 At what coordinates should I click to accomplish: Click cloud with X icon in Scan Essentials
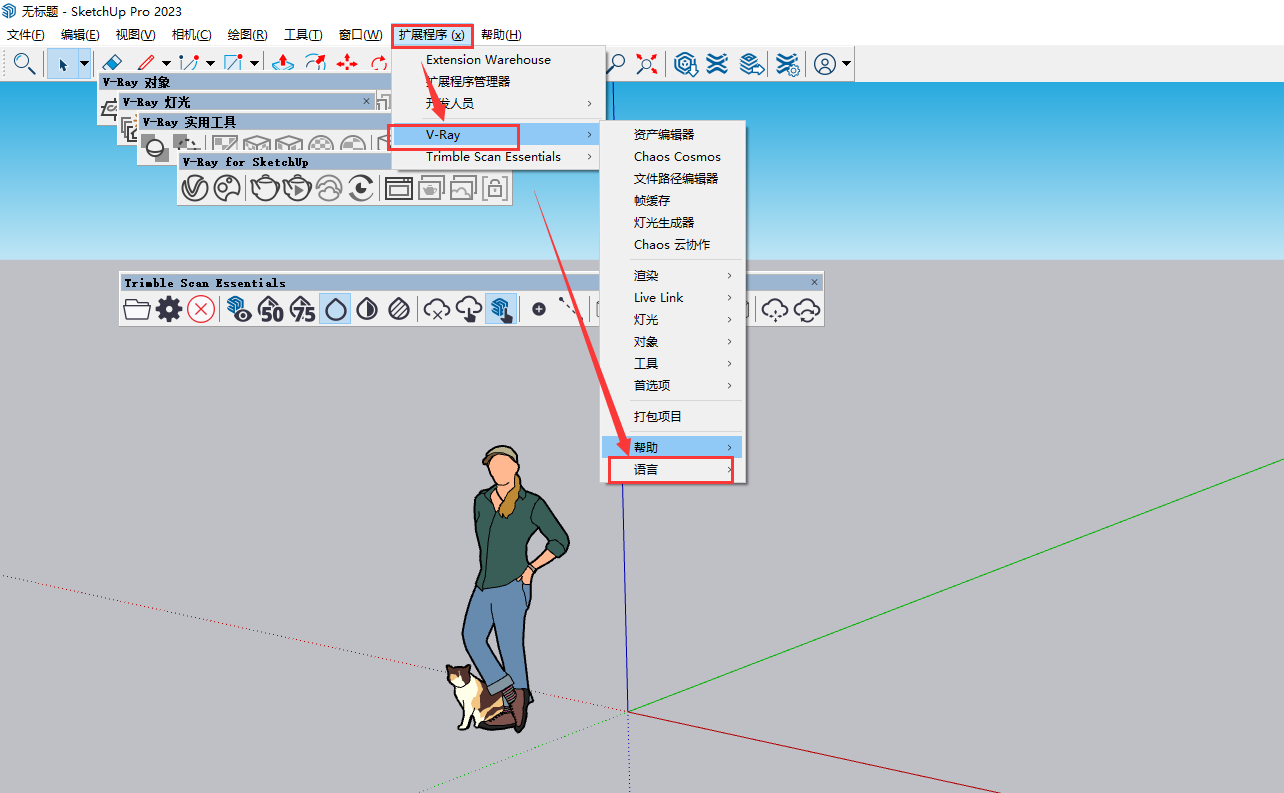pos(437,309)
